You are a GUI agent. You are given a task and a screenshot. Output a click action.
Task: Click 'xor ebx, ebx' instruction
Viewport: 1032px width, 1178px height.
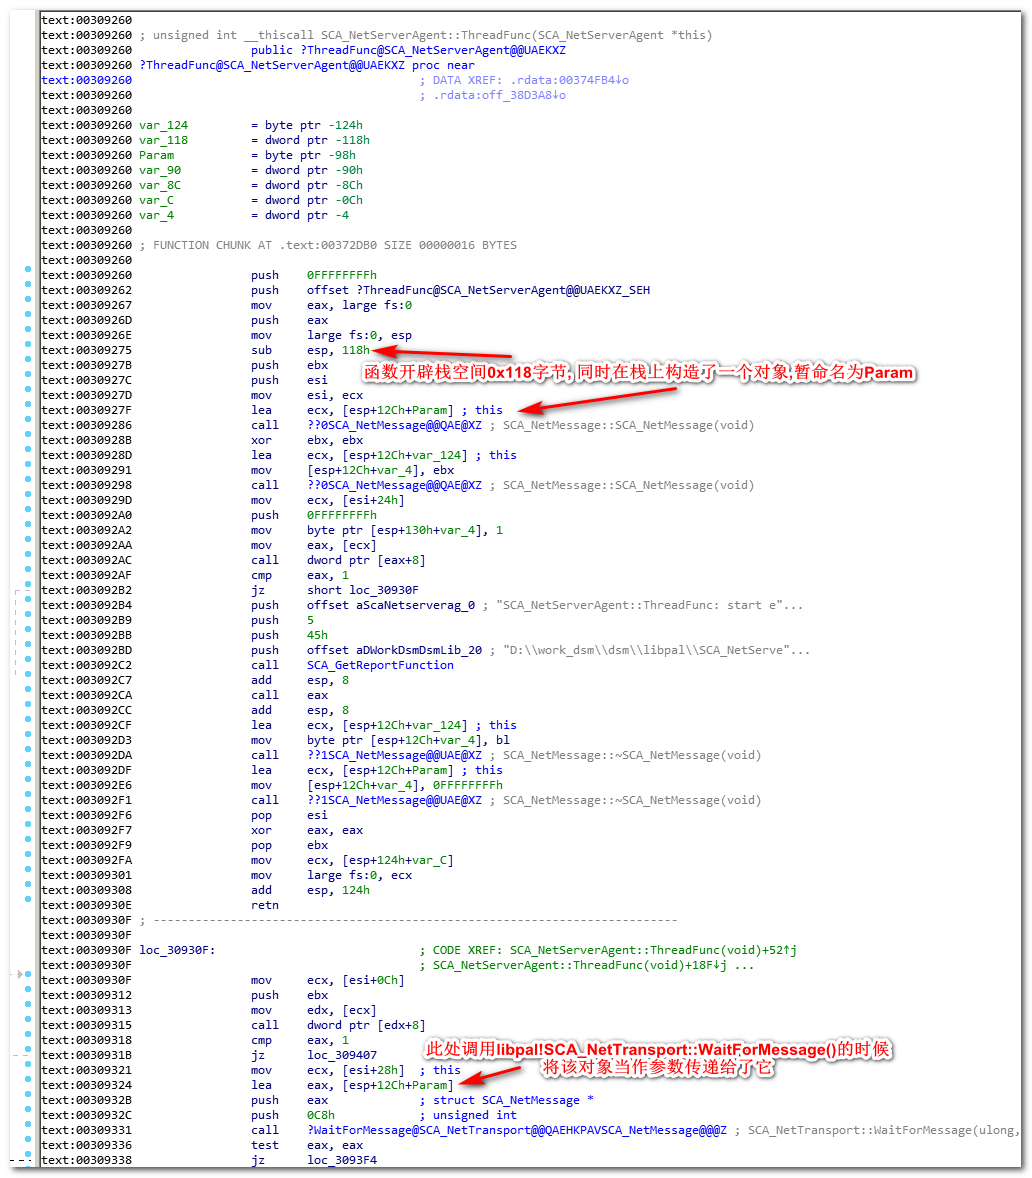pyautogui.click(x=306, y=441)
